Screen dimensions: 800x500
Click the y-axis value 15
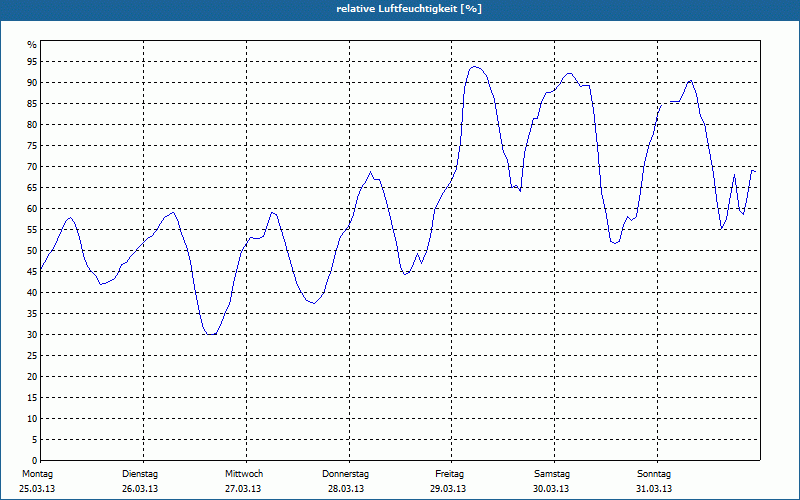click(x=32, y=397)
